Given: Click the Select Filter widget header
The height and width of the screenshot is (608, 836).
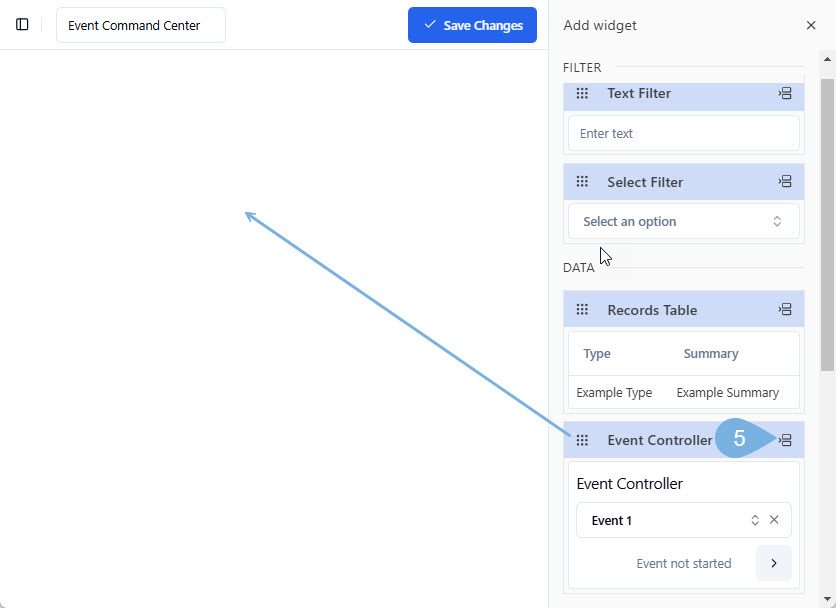Looking at the screenshot, I should tap(684, 182).
